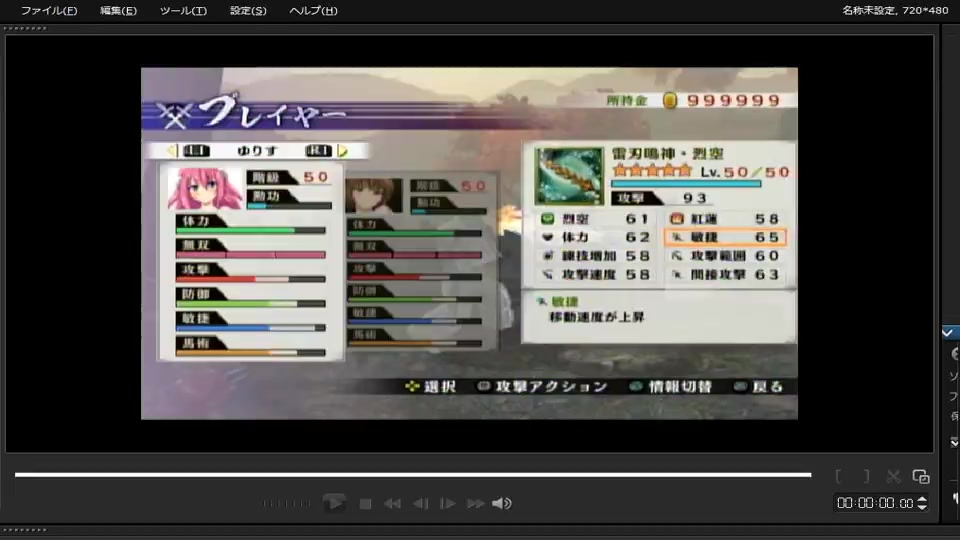960x540 pixels.
Task: Click the Stop button
Action: pos(366,503)
